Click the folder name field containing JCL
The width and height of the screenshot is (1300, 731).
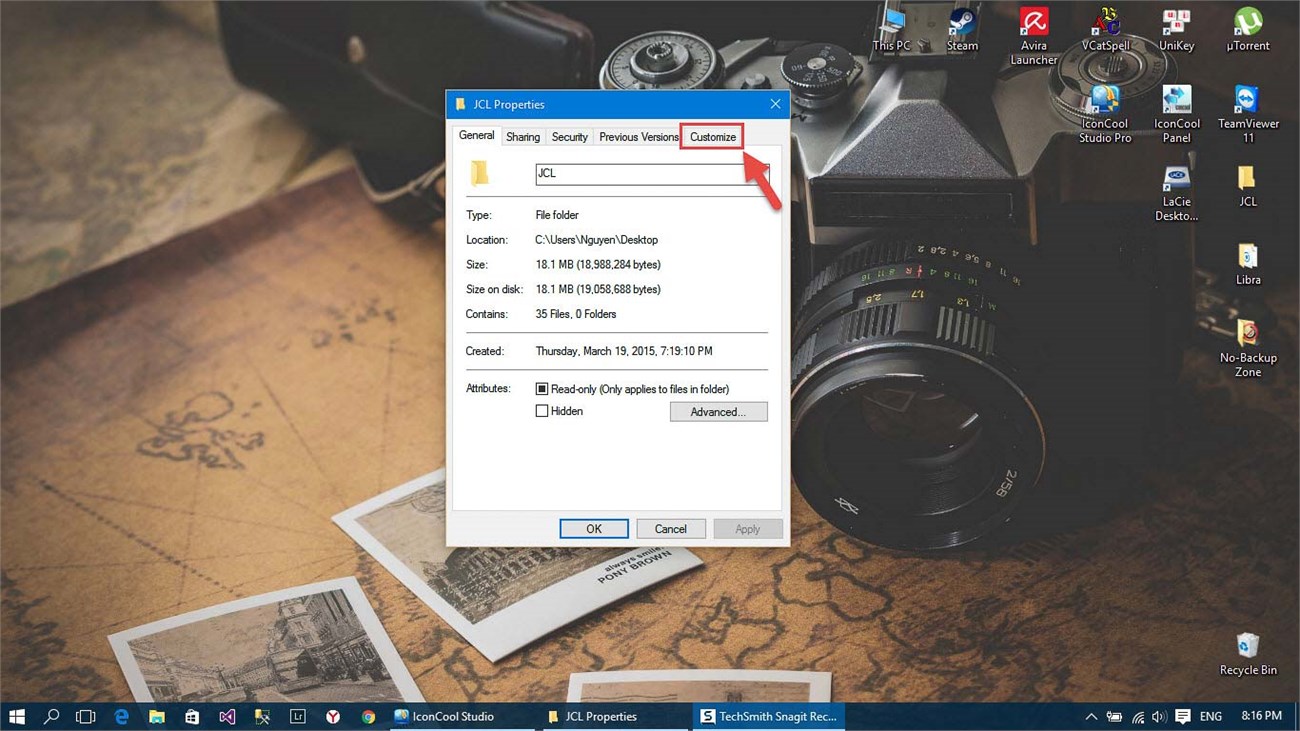point(652,173)
